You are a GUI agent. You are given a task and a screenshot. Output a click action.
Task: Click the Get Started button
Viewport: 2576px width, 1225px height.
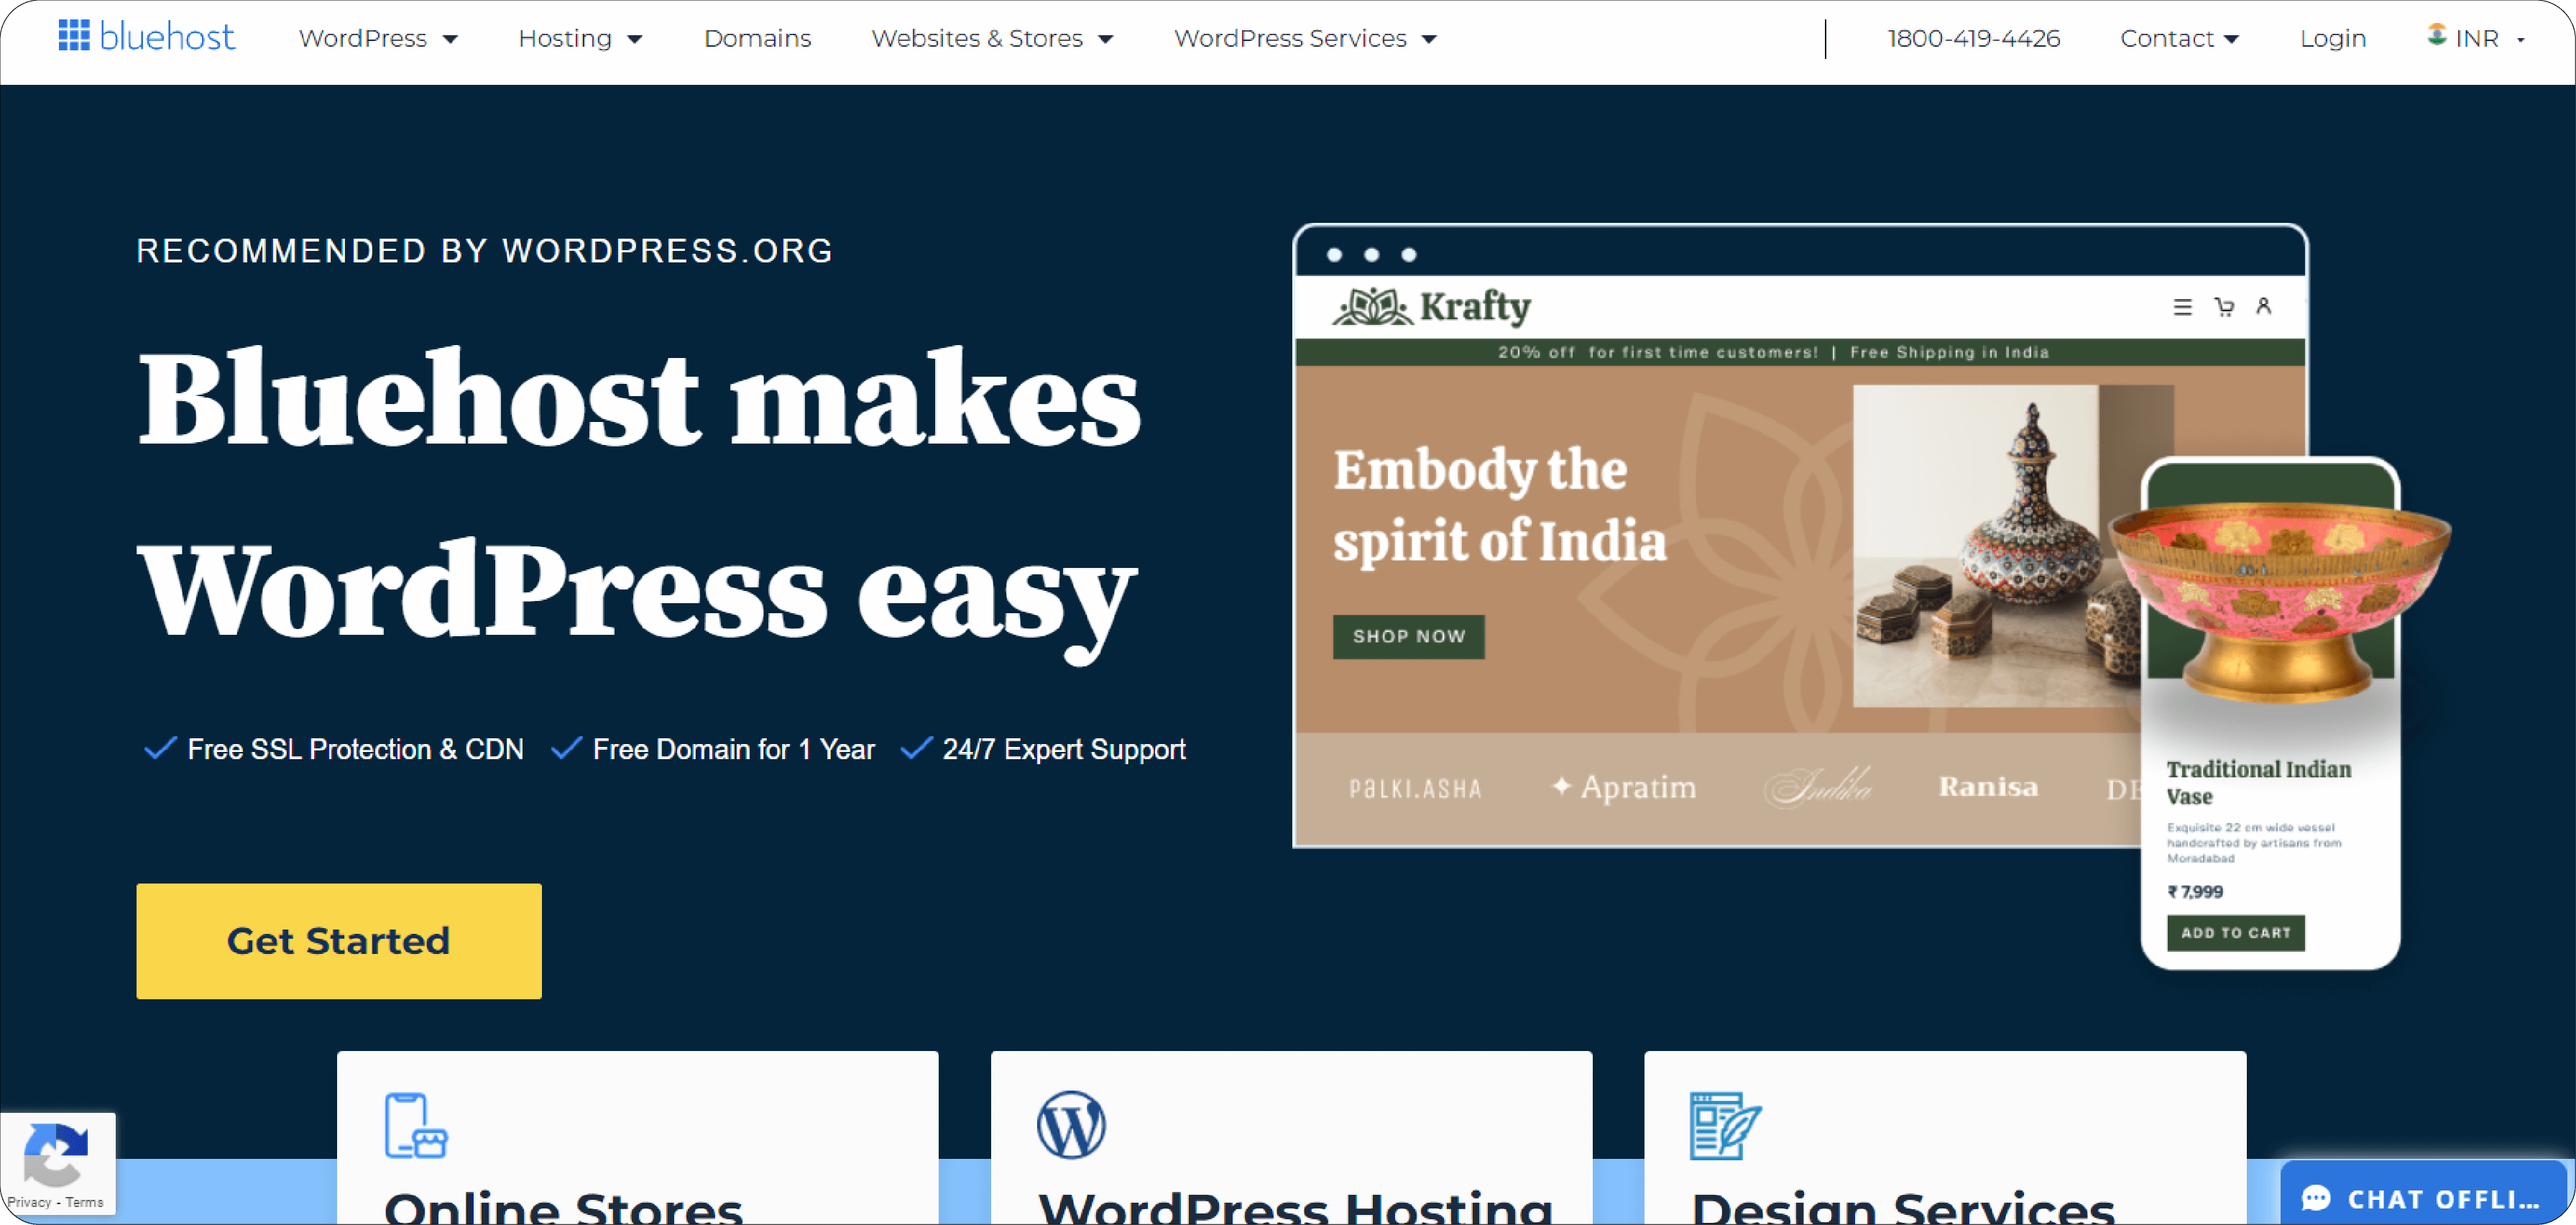click(339, 940)
